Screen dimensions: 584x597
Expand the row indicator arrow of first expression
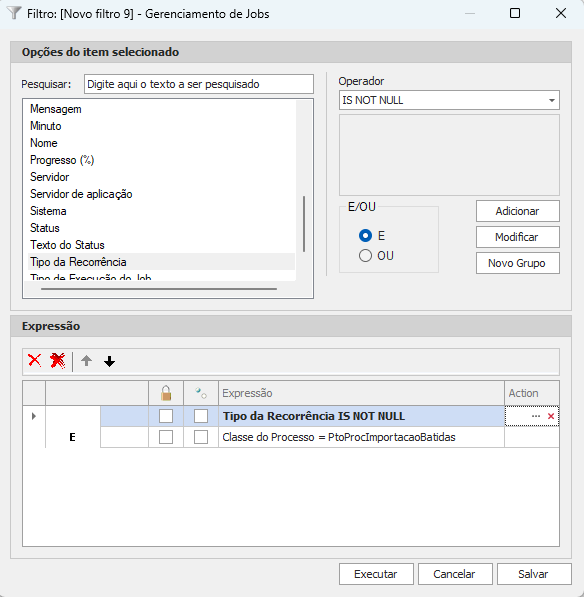pyautogui.click(x=34, y=416)
